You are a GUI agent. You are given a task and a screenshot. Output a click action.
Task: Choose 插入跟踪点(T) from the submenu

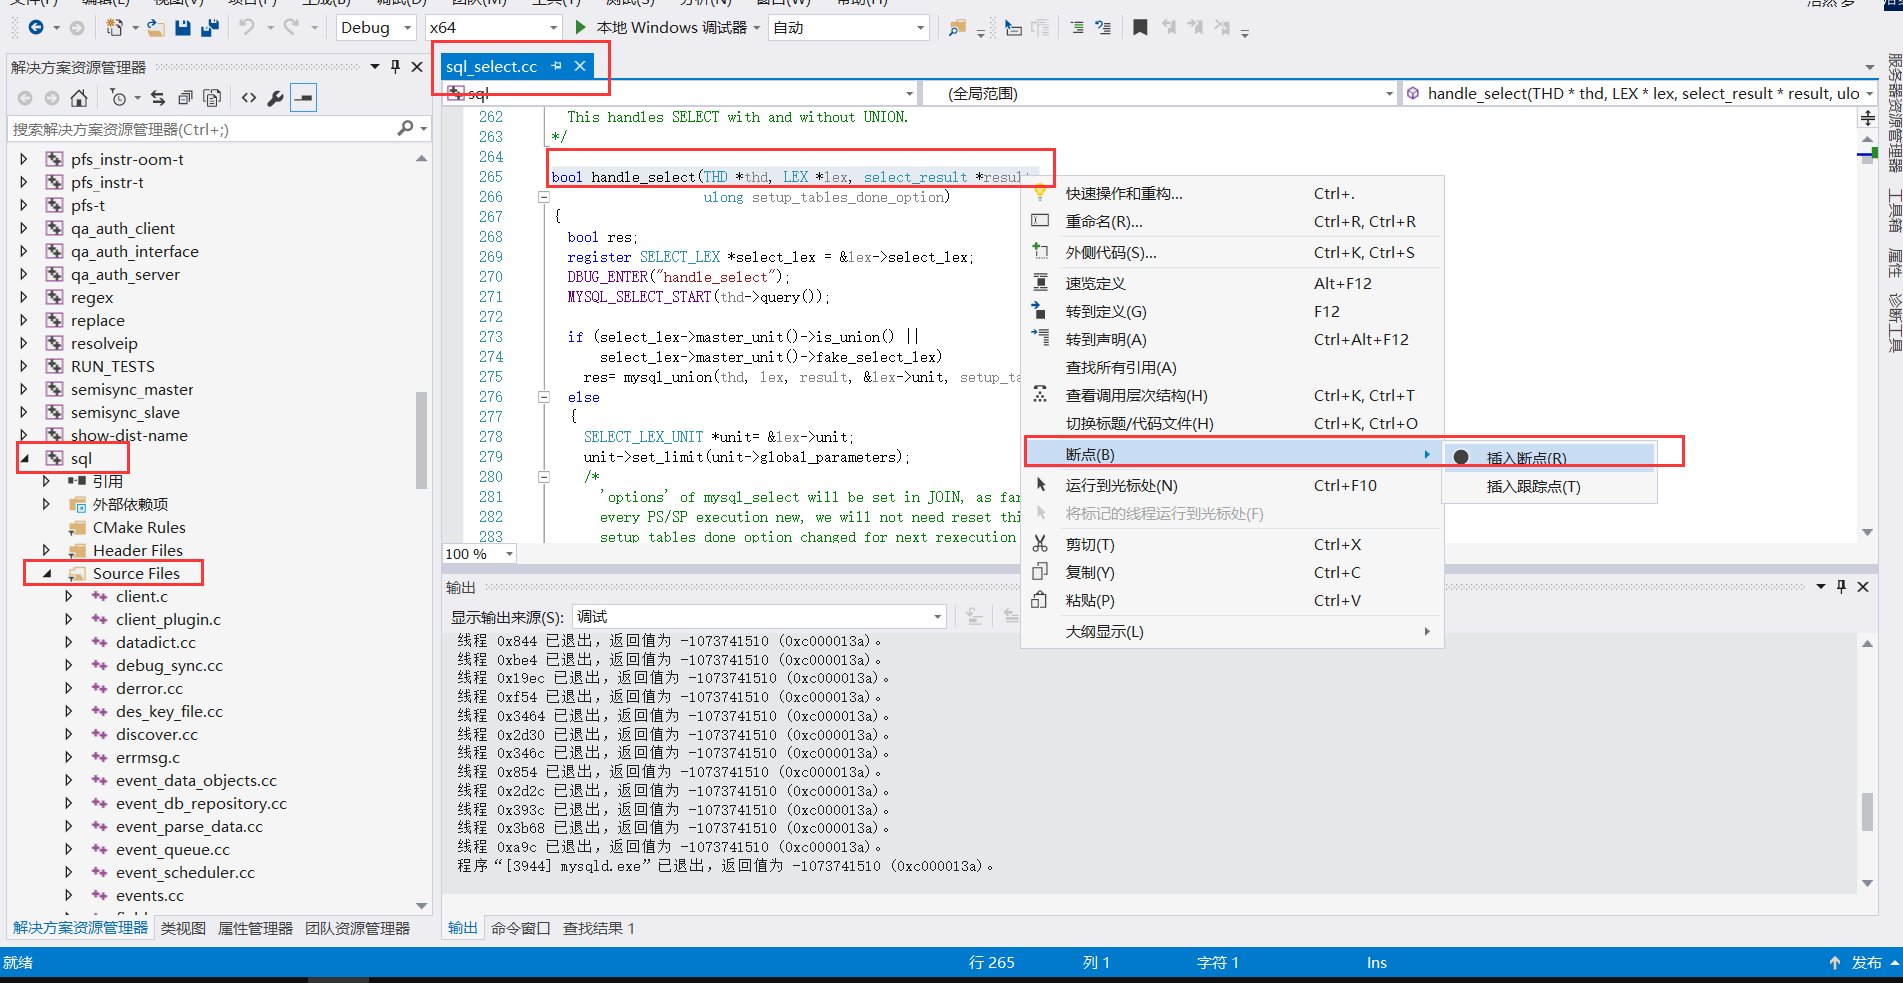(x=1549, y=487)
